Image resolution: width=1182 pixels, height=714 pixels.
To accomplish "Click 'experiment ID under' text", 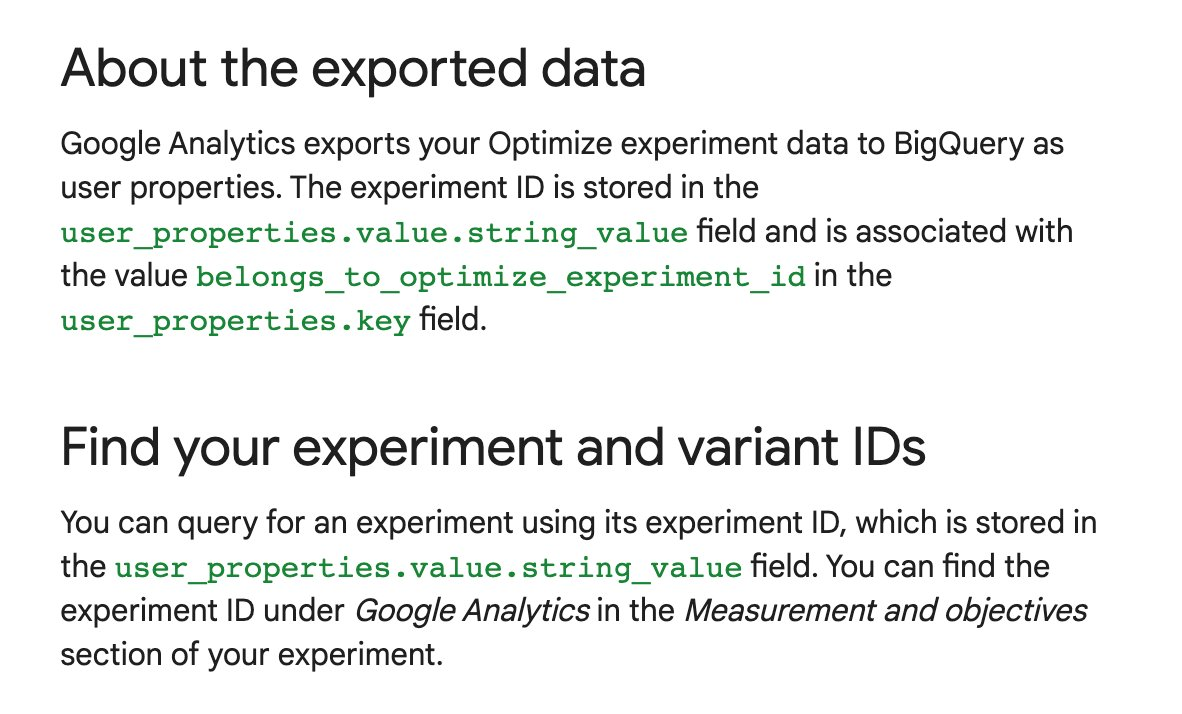I will coord(203,611).
